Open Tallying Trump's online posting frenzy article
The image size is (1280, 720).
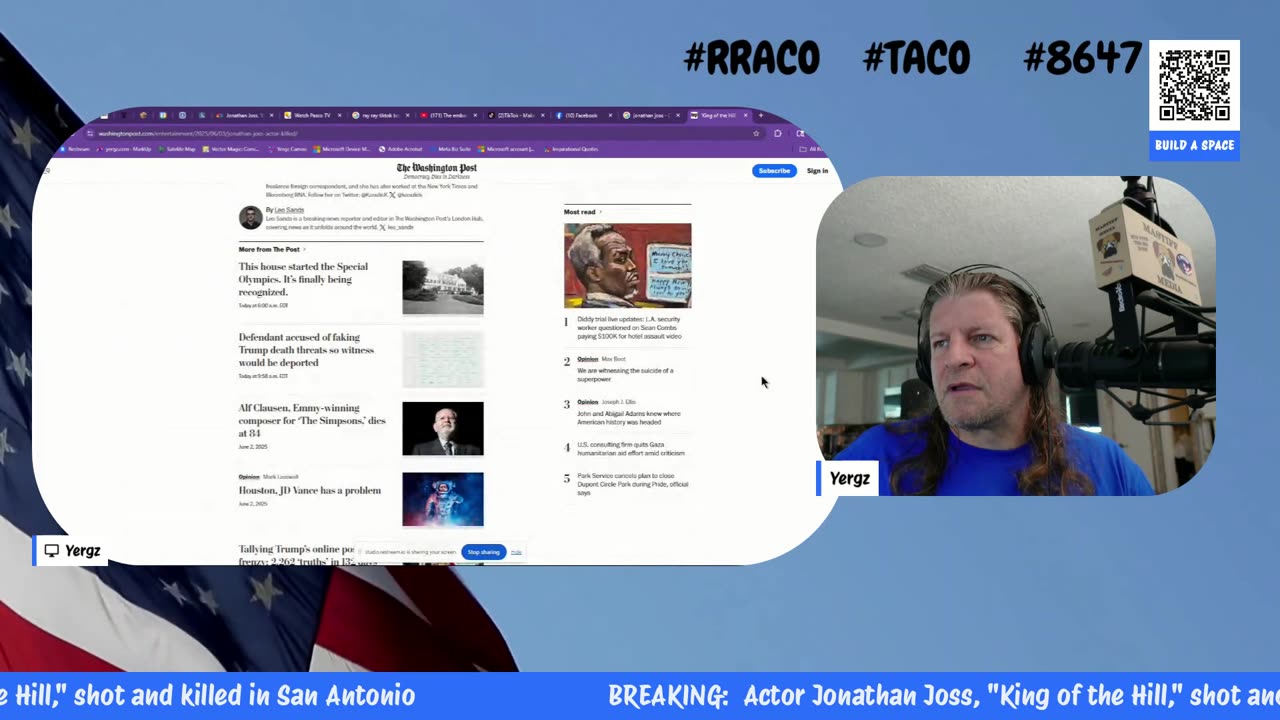tap(297, 555)
